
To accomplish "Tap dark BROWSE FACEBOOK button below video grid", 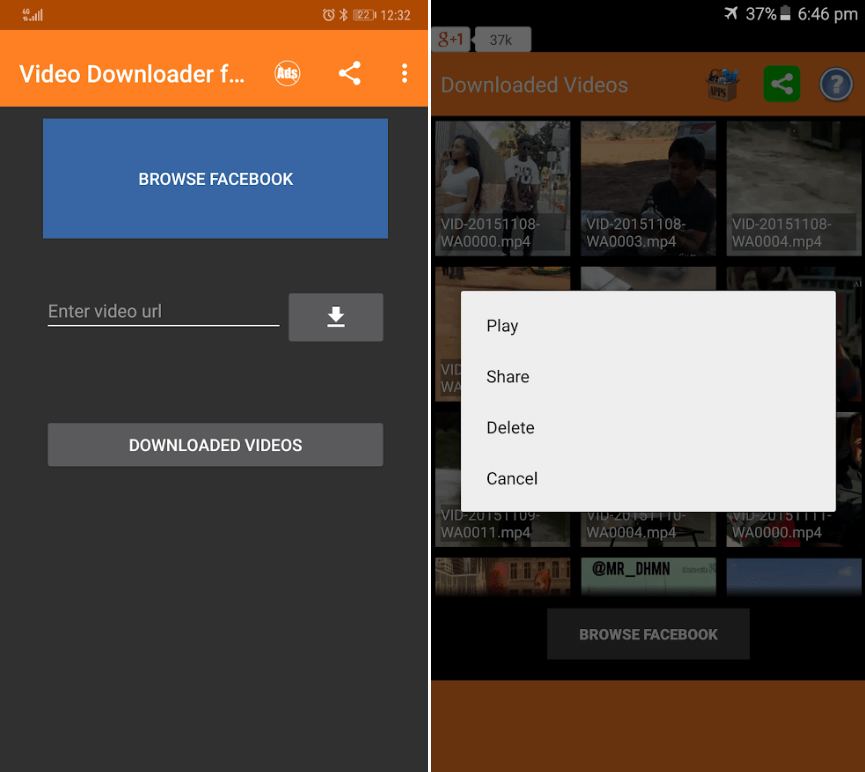I will click(648, 634).
